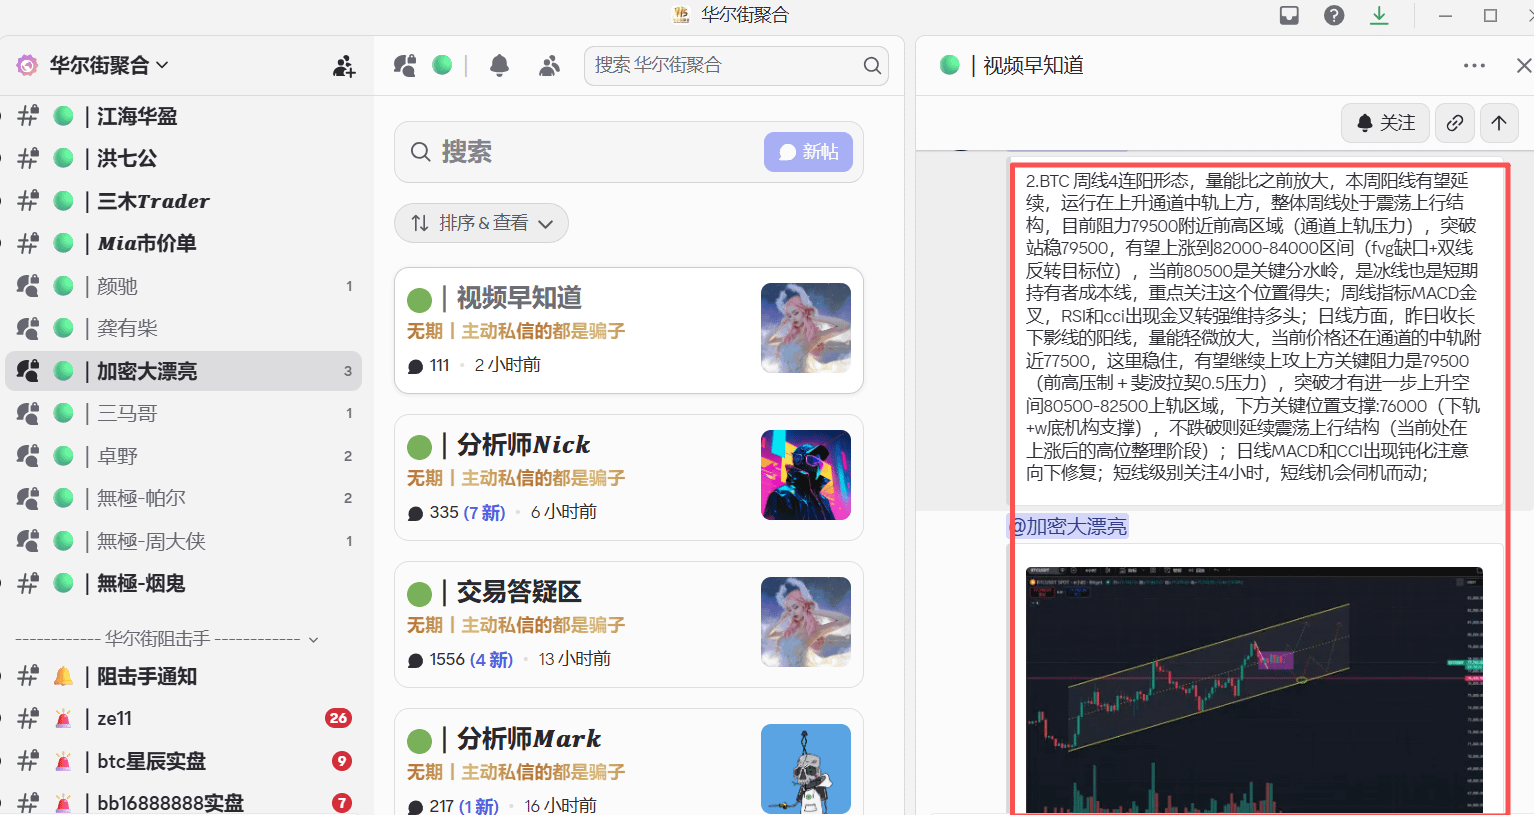
Task: Open the 卓野 forum channel
Action: click(185, 456)
